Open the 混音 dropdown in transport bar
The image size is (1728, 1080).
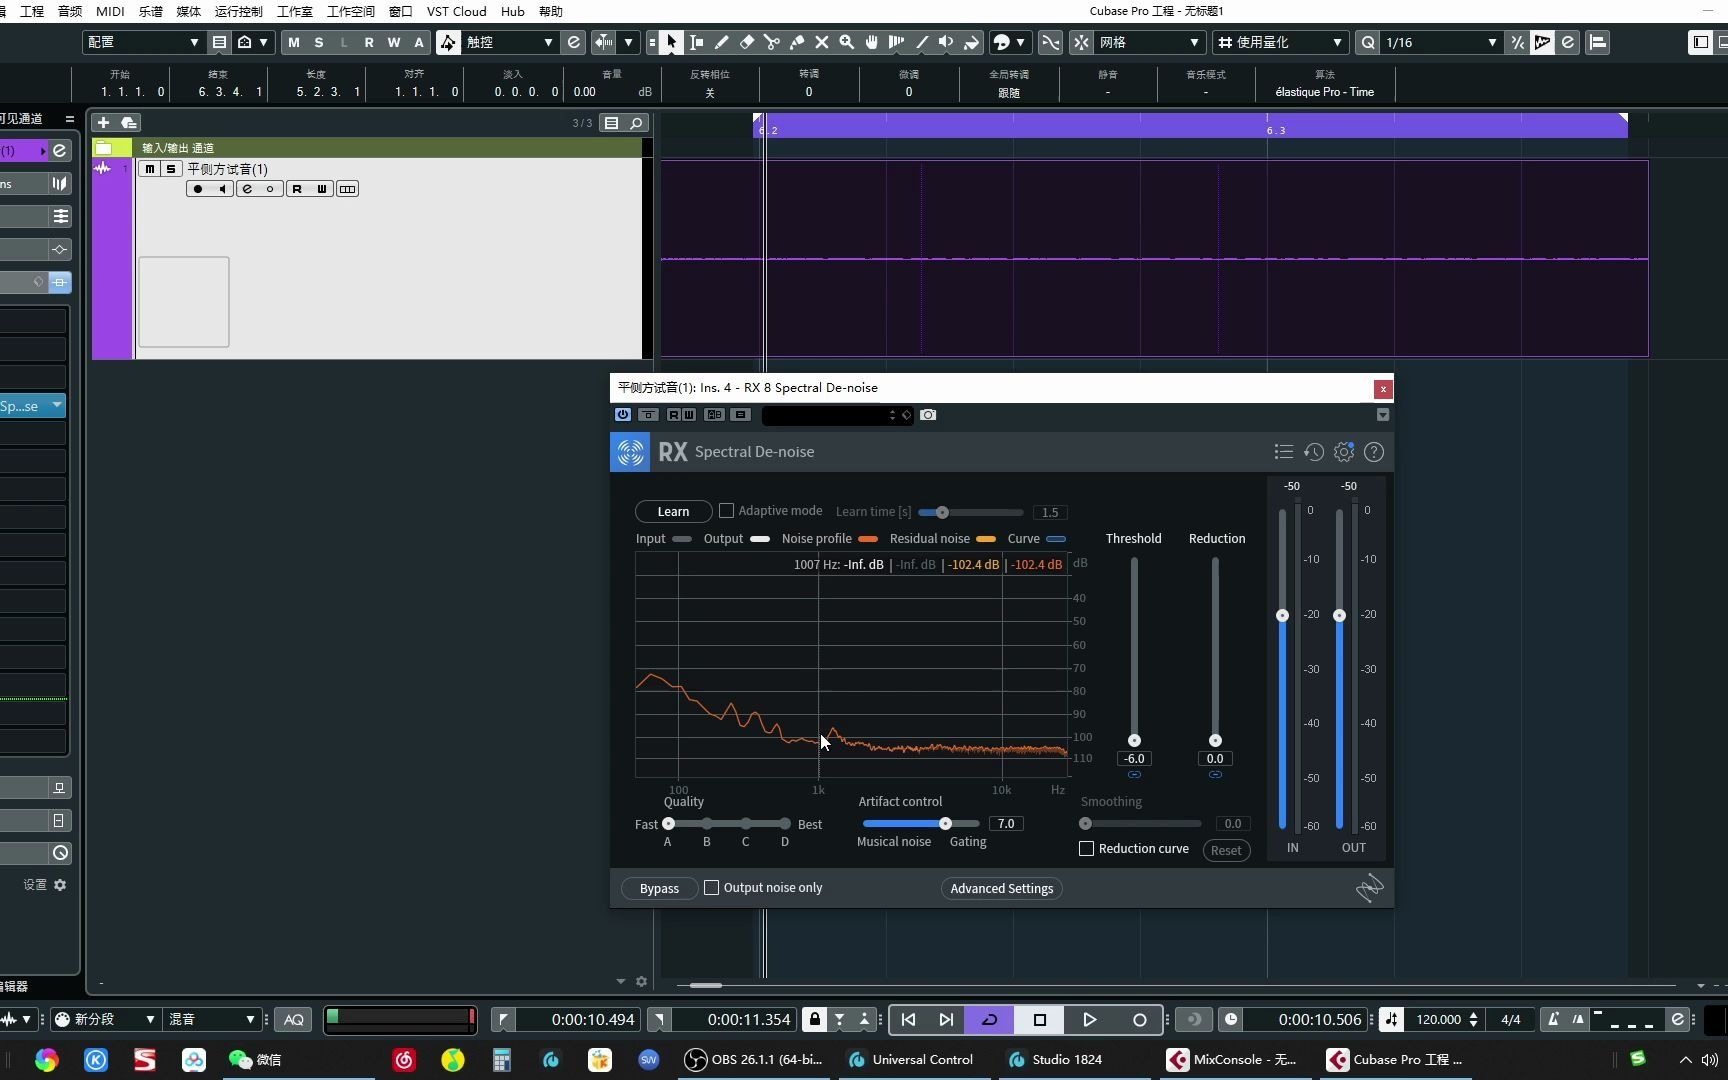pyautogui.click(x=212, y=1020)
